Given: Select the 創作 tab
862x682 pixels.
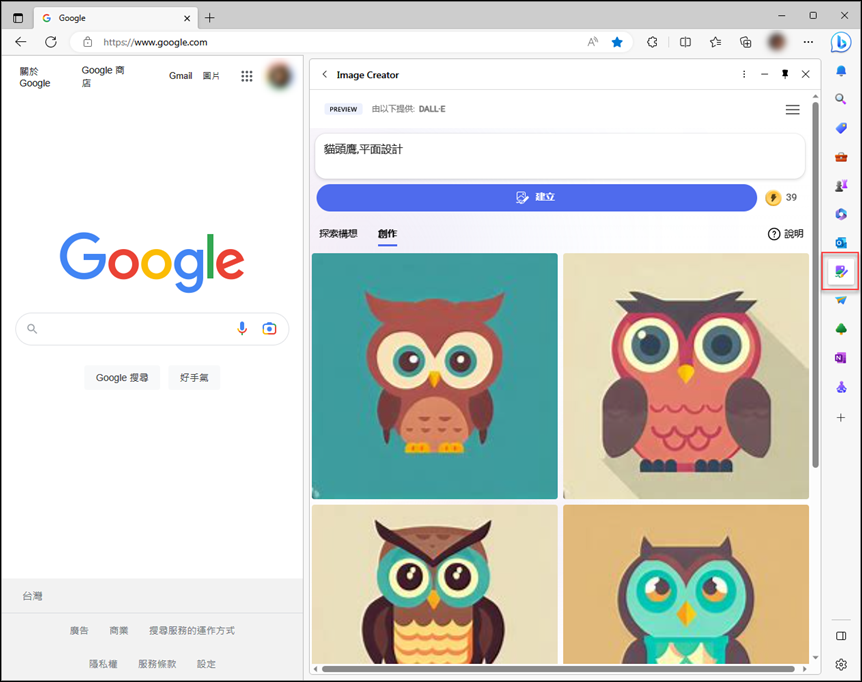Looking at the screenshot, I should [x=387, y=234].
